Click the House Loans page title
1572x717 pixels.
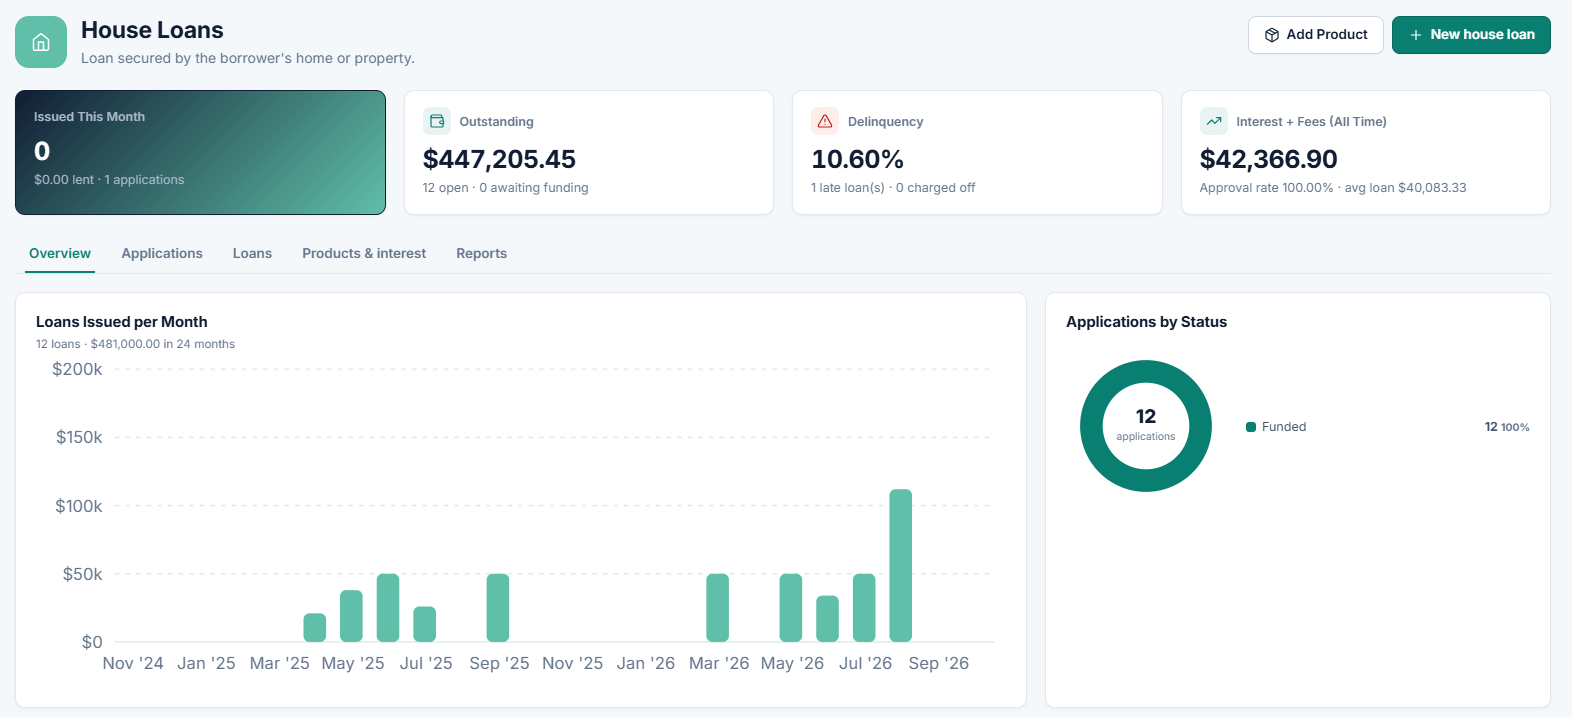point(152,30)
